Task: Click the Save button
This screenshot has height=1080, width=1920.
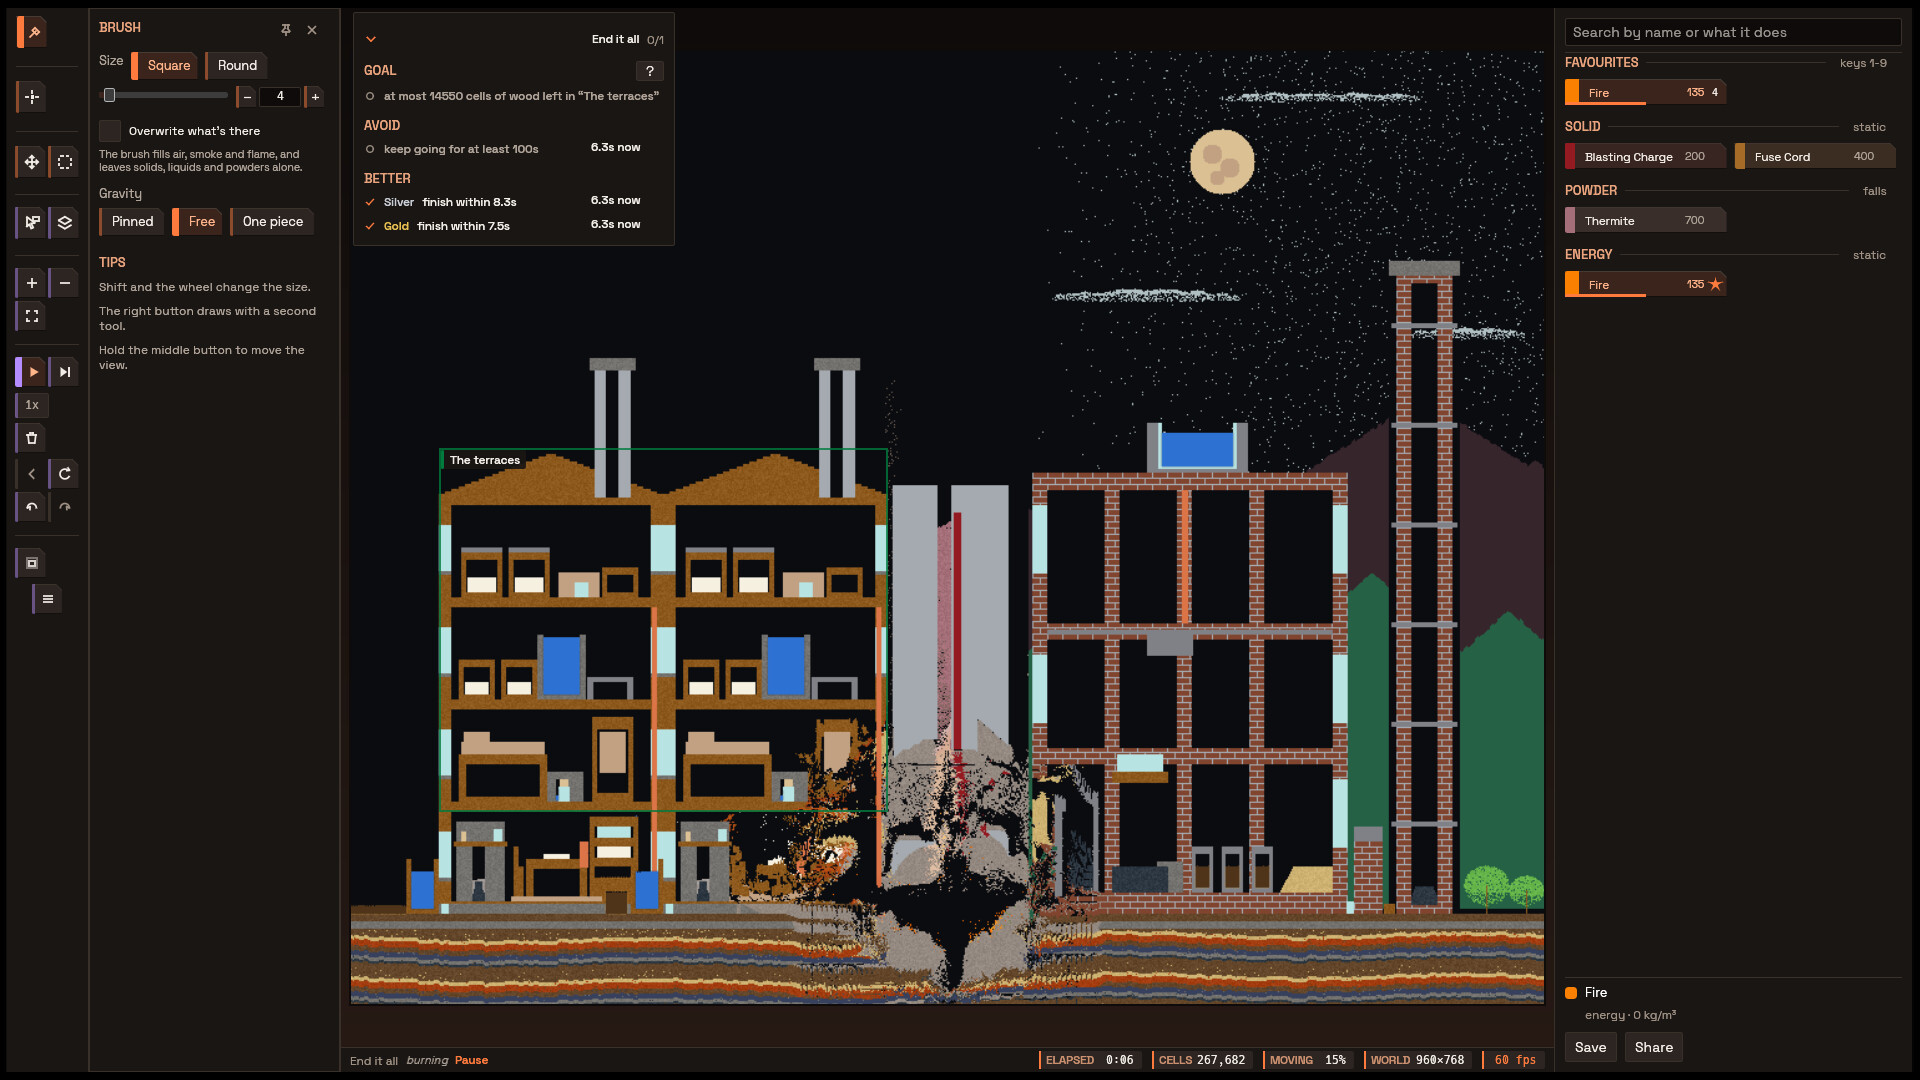Action: (1590, 1047)
